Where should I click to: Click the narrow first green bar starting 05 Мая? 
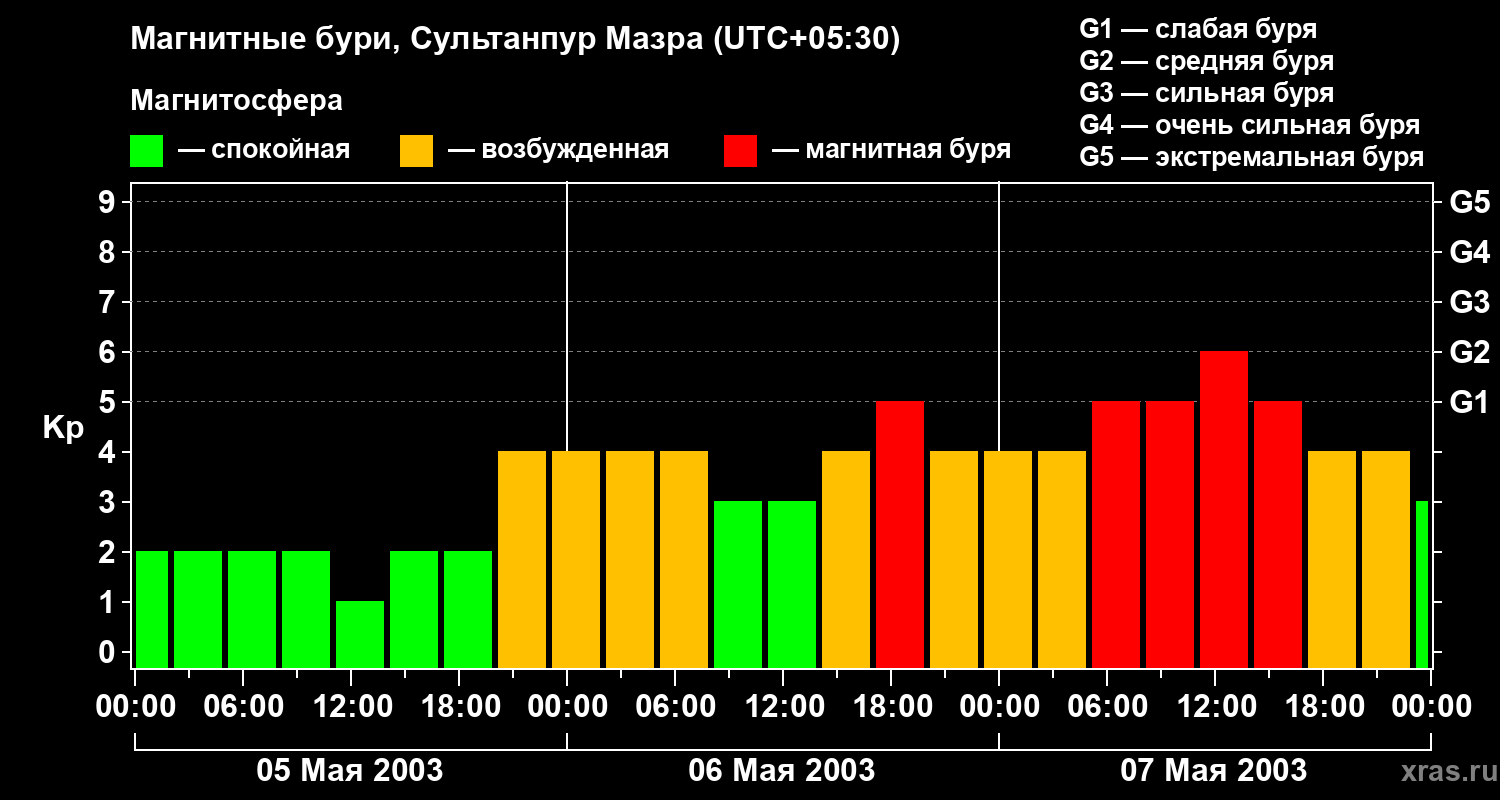click(x=152, y=610)
